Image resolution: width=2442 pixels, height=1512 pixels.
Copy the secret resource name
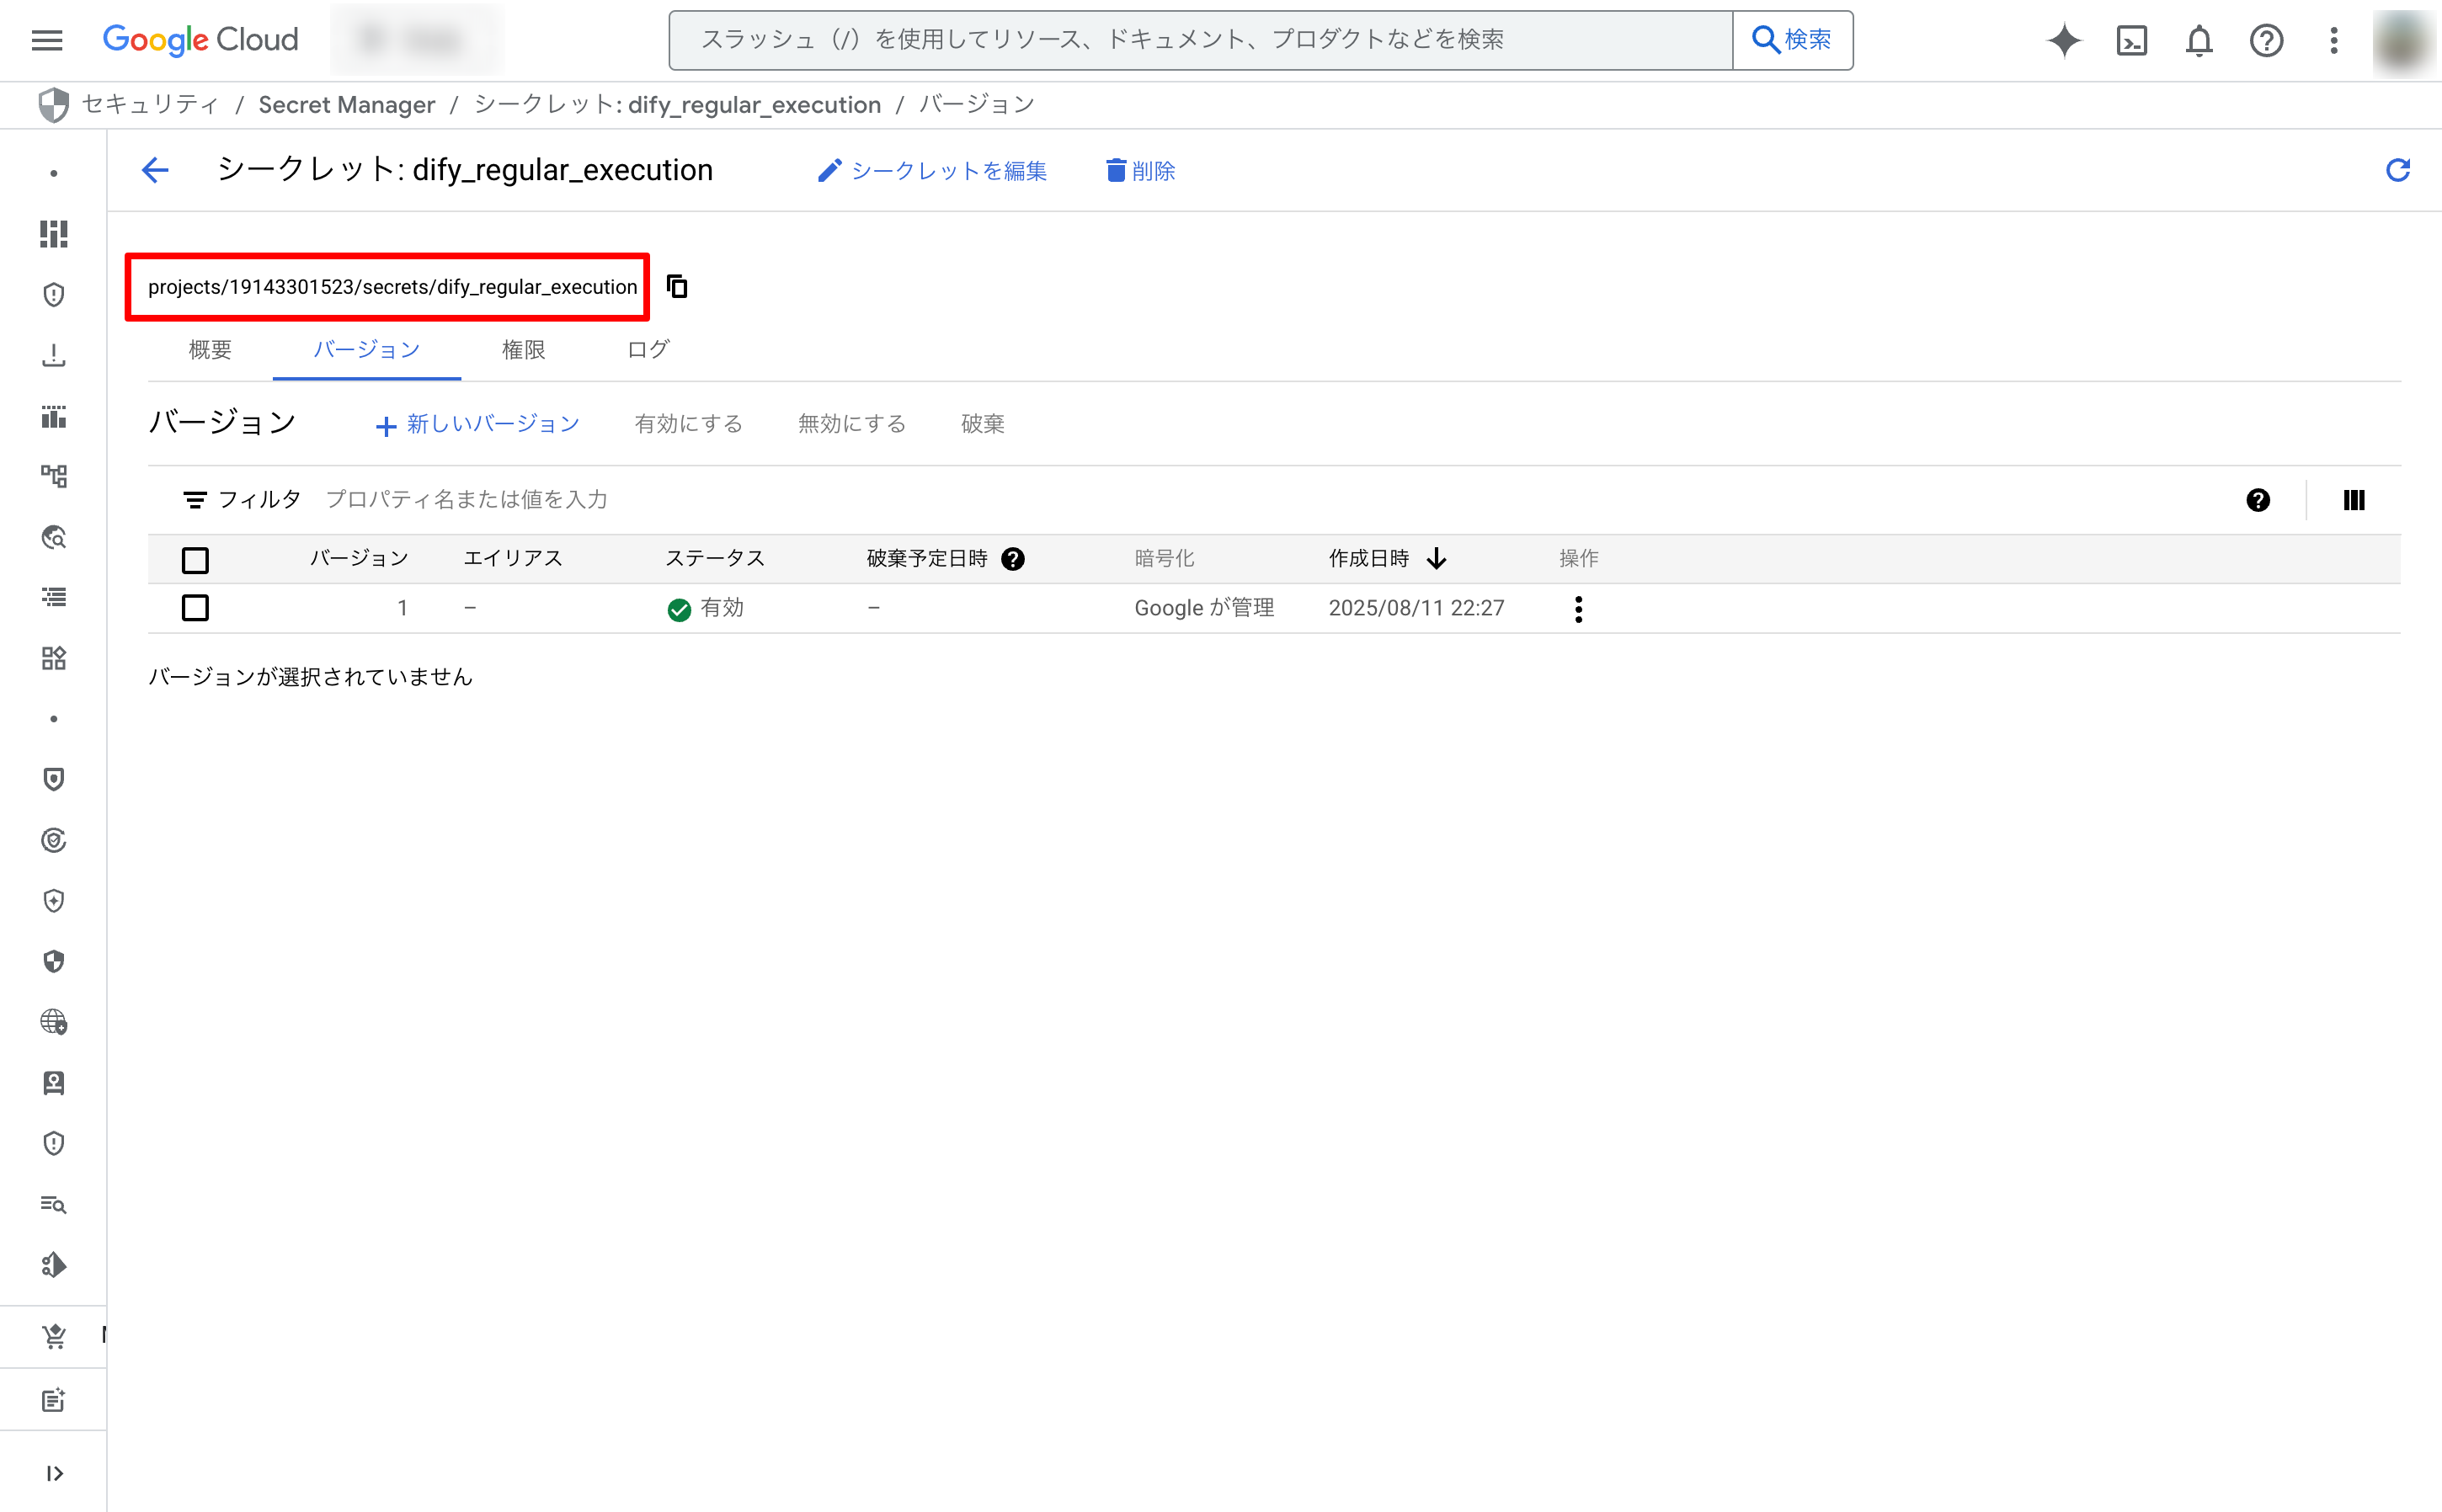click(x=677, y=287)
